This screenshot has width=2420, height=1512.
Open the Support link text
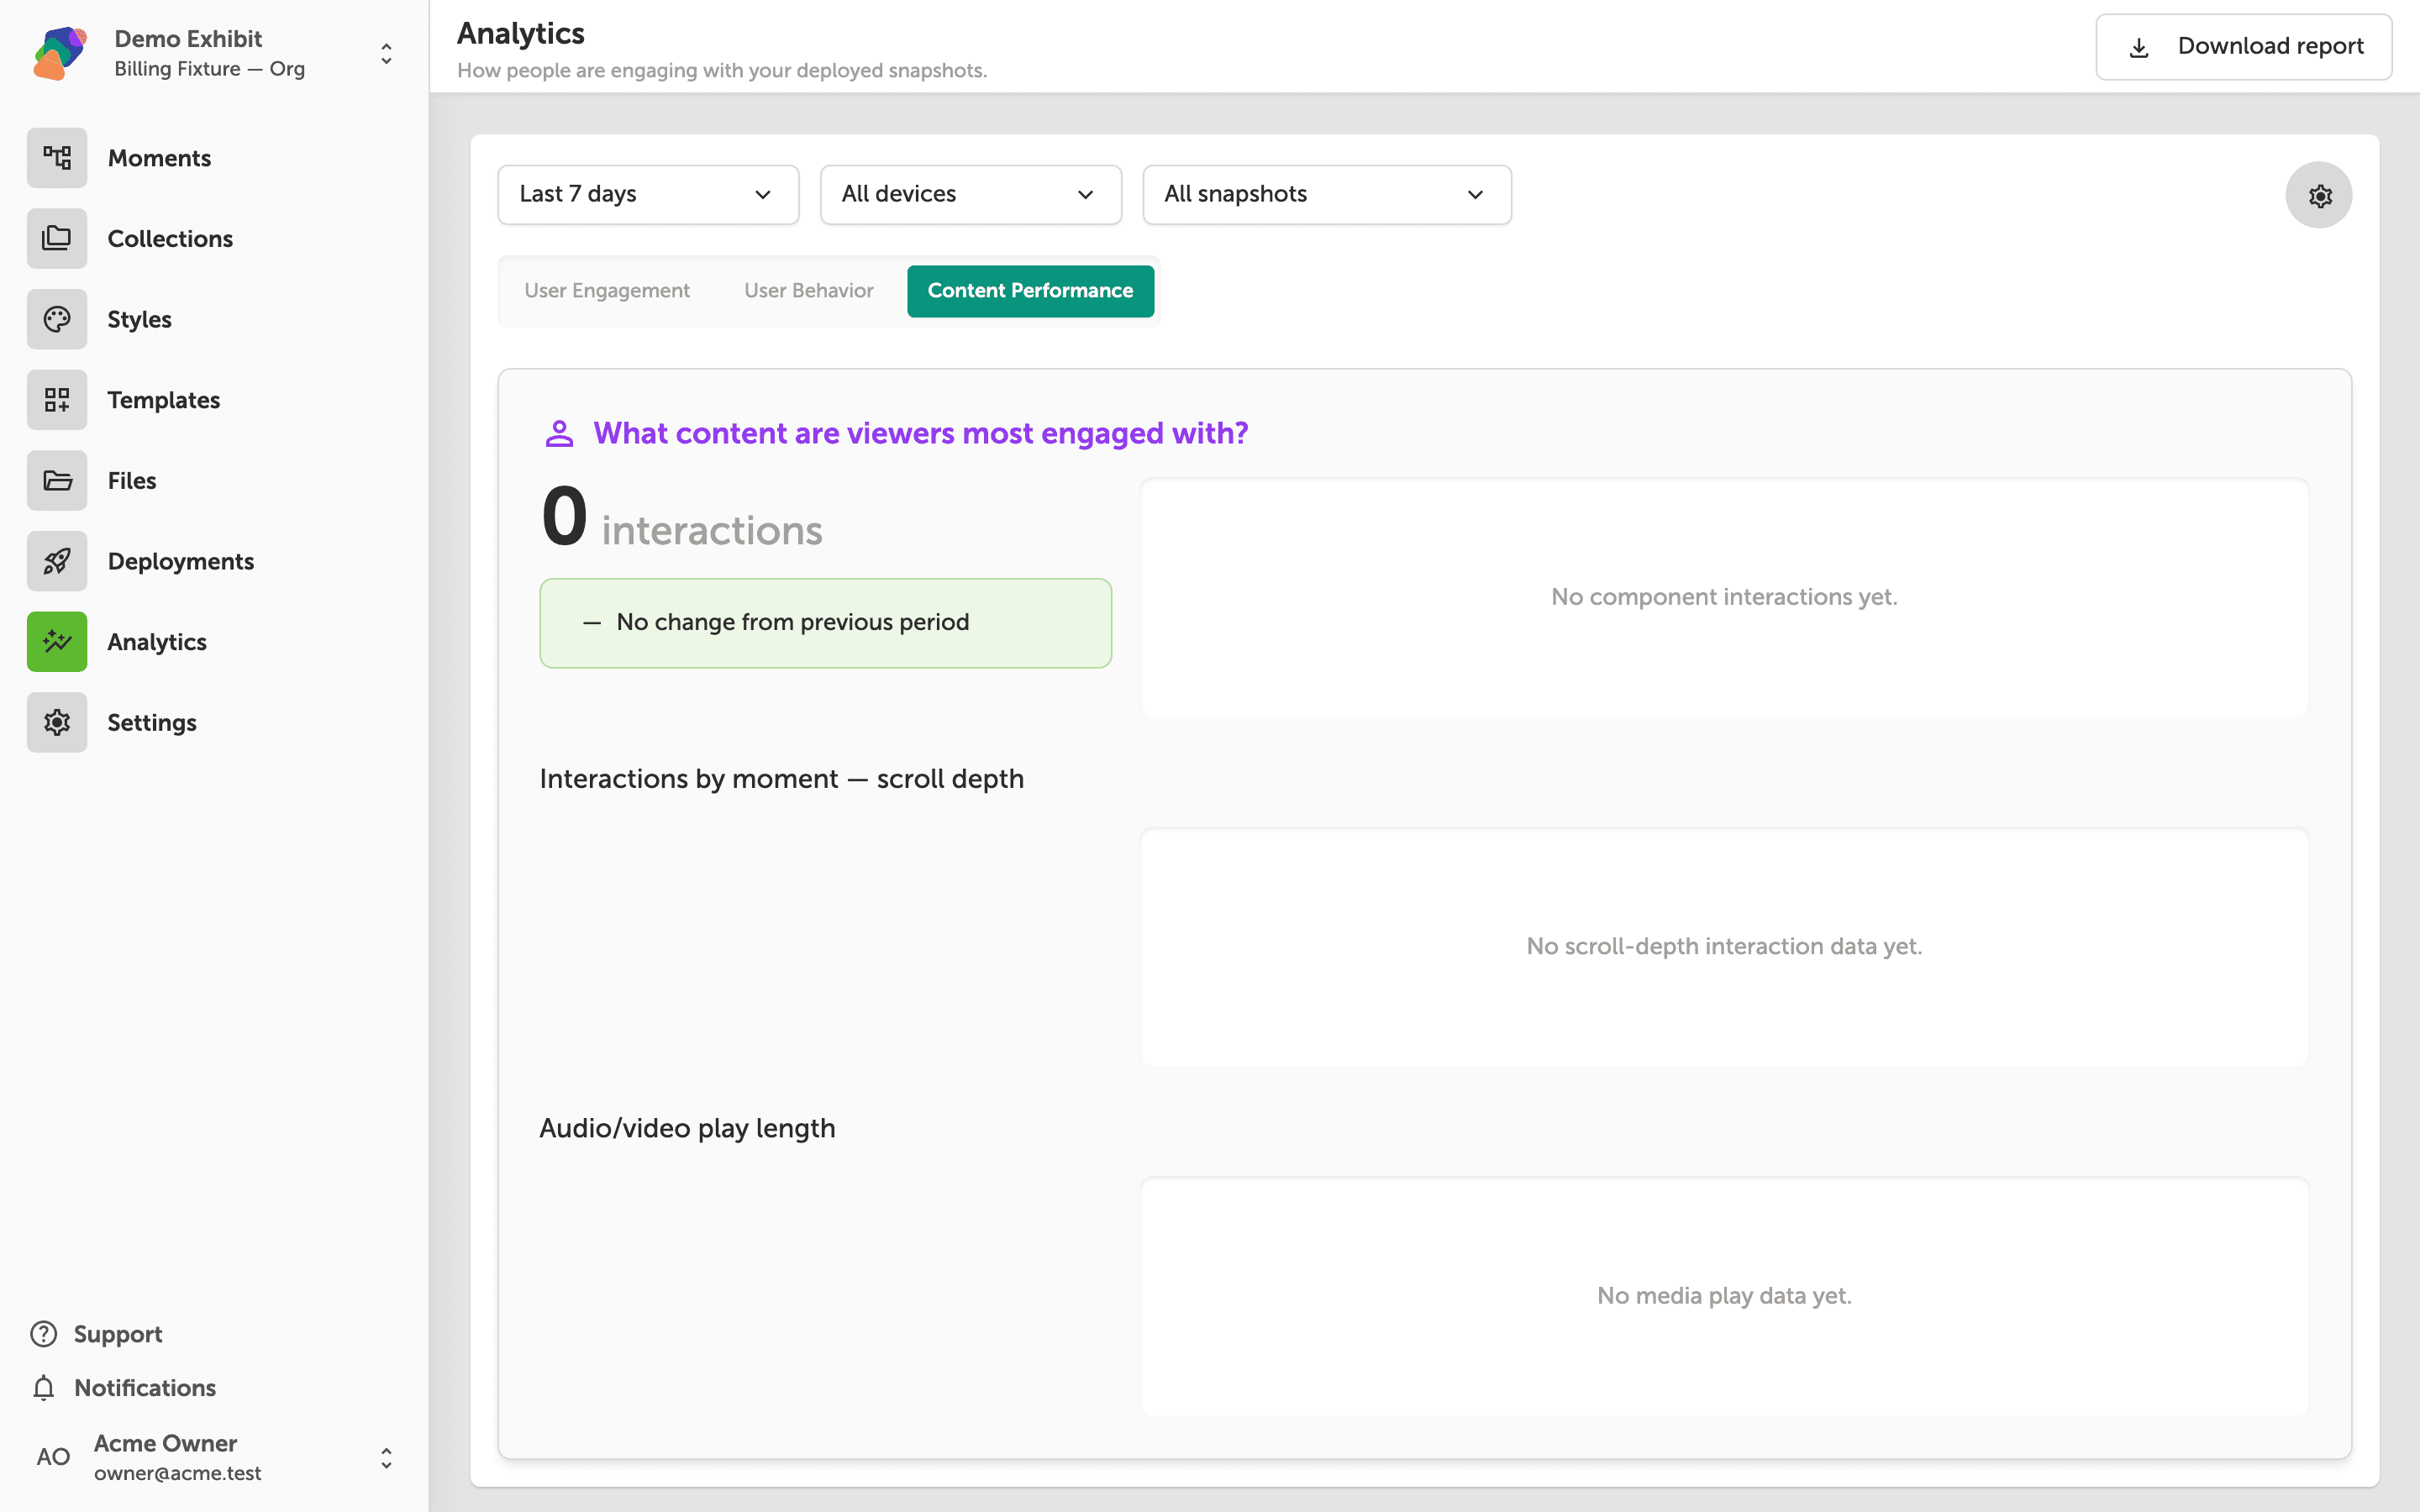[118, 1334]
